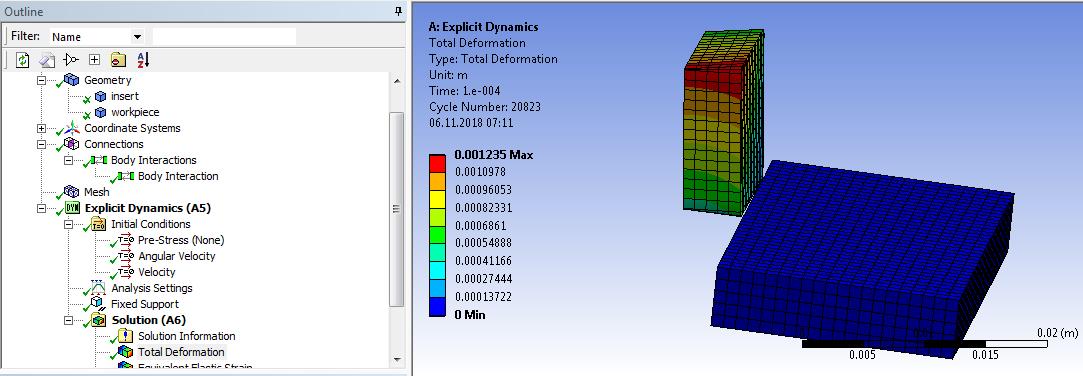Click the A-Z sort icon
The width and height of the screenshot is (1083, 376).
coord(143,59)
